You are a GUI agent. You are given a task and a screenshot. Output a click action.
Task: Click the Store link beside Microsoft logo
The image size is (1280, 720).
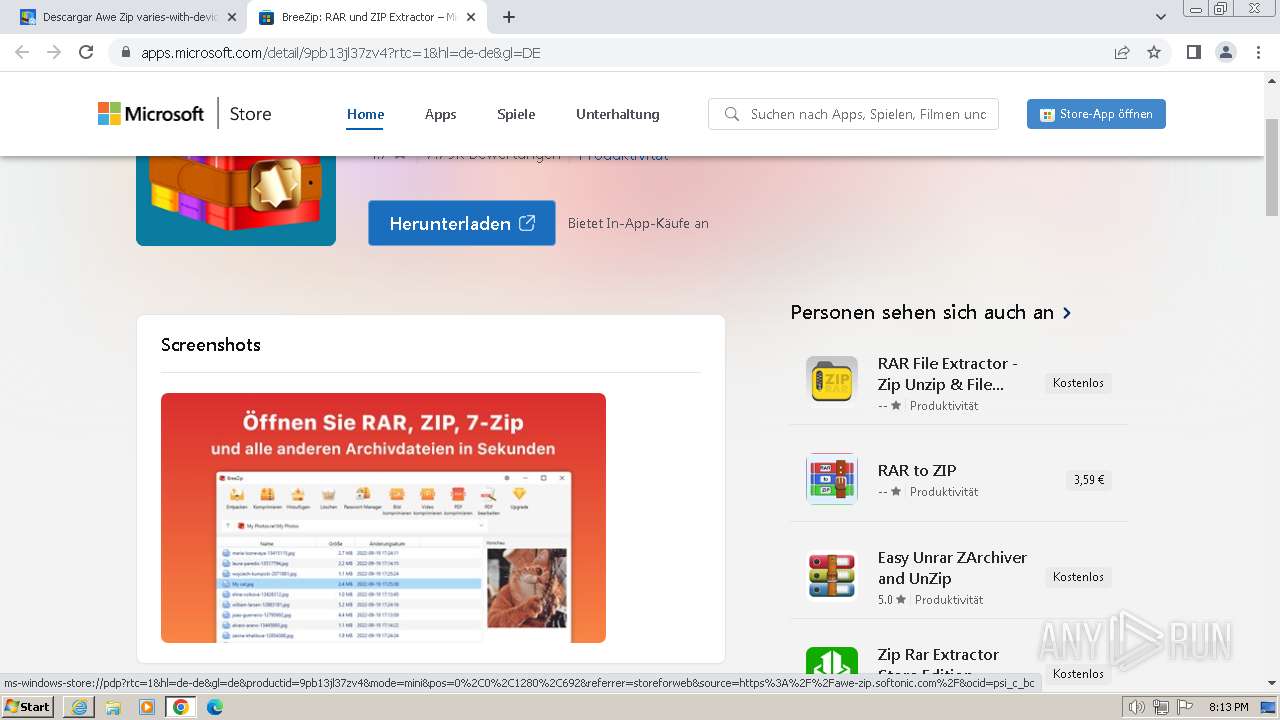click(250, 114)
